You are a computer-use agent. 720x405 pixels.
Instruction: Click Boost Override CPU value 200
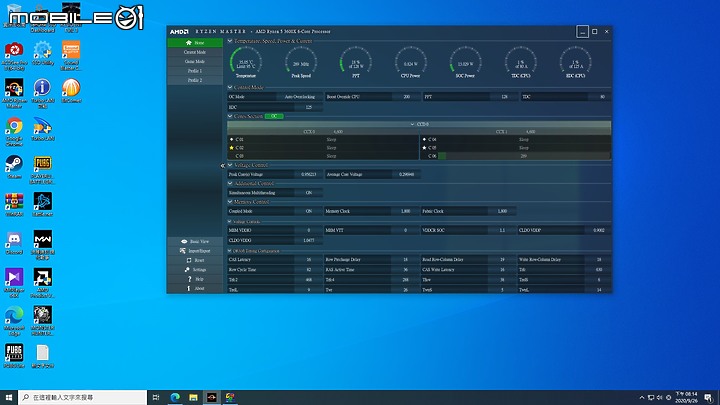pos(406,97)
